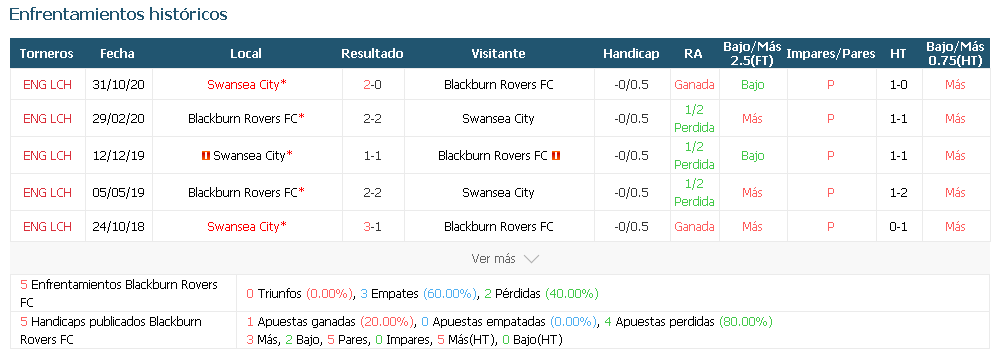Image resolution: width=997 pixels, height=361 pixels.
Task: Select ENG LCH tournament in first row
Action: click(x=47, y=85)
